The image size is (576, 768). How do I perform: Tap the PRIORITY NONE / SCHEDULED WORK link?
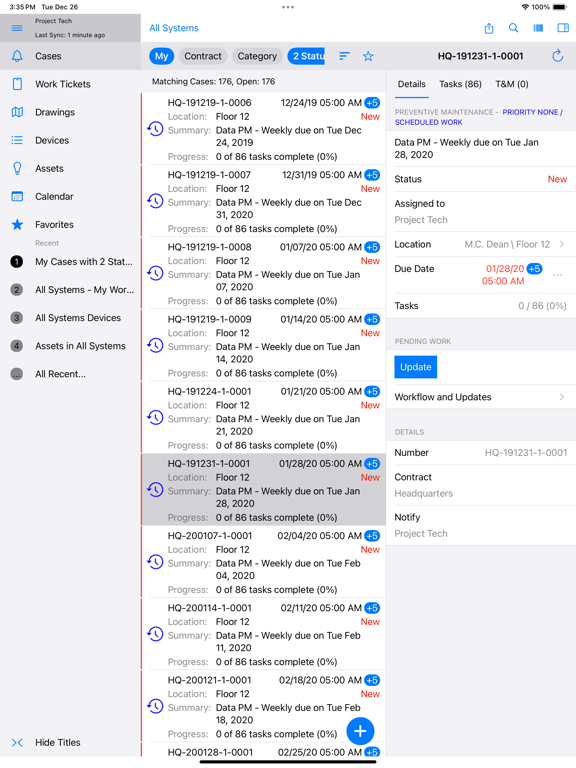479,117
